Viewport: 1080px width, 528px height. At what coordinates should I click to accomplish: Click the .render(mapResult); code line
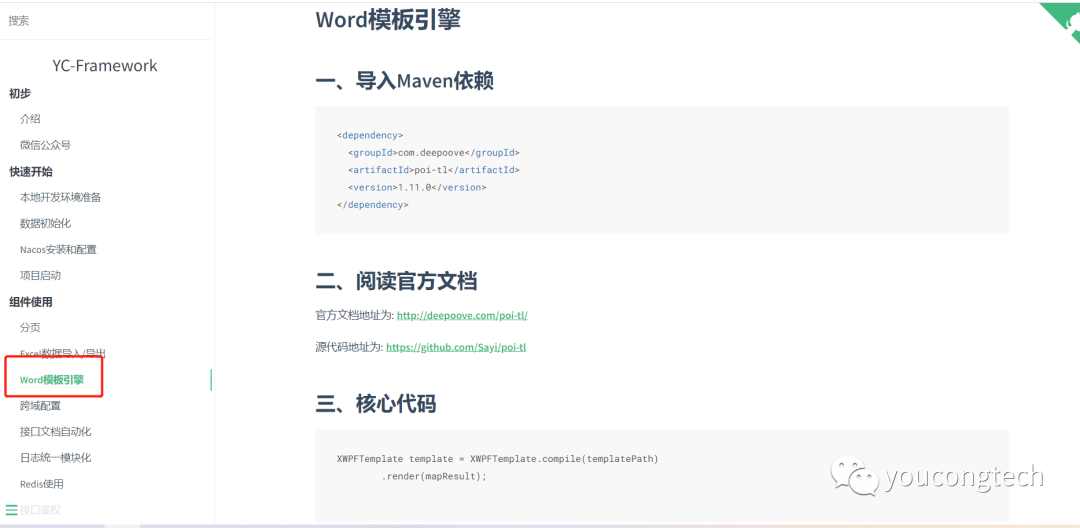pyautogui.click(x=434, y=476)
